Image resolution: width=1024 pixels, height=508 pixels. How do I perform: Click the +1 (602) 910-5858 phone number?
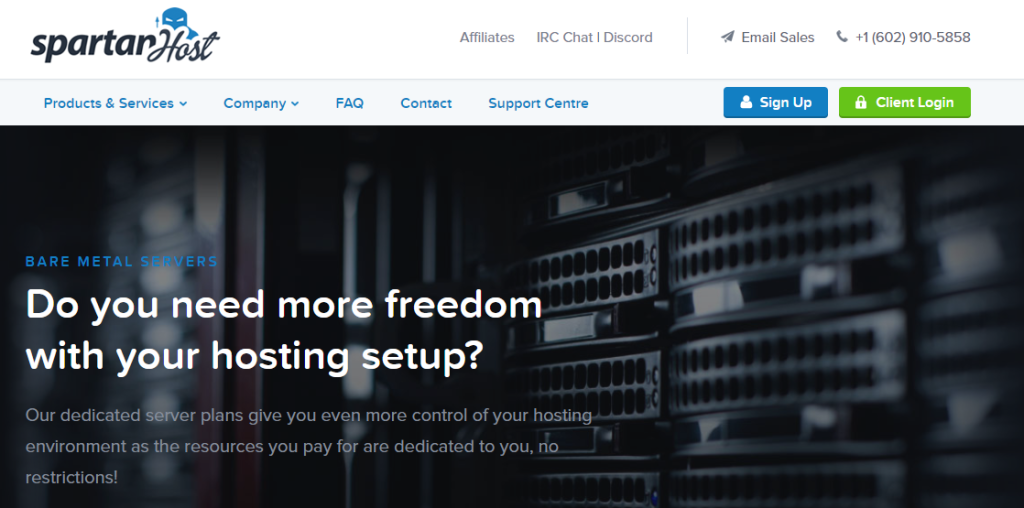pyautogui.click(x=913, y=37)
